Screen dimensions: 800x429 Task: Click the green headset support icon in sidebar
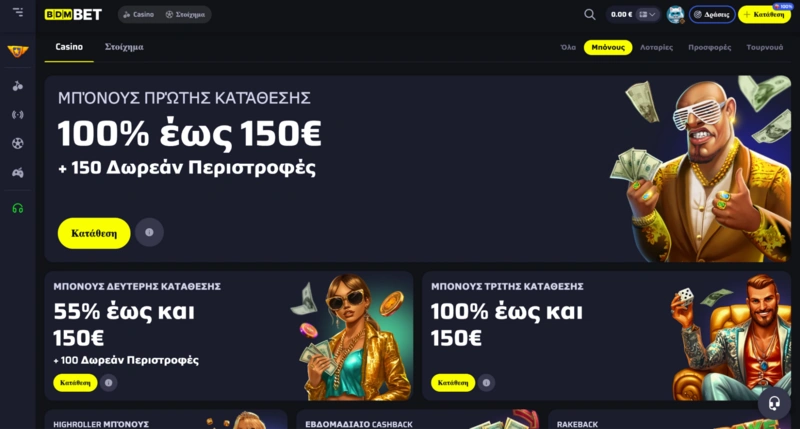pos(18,208)
